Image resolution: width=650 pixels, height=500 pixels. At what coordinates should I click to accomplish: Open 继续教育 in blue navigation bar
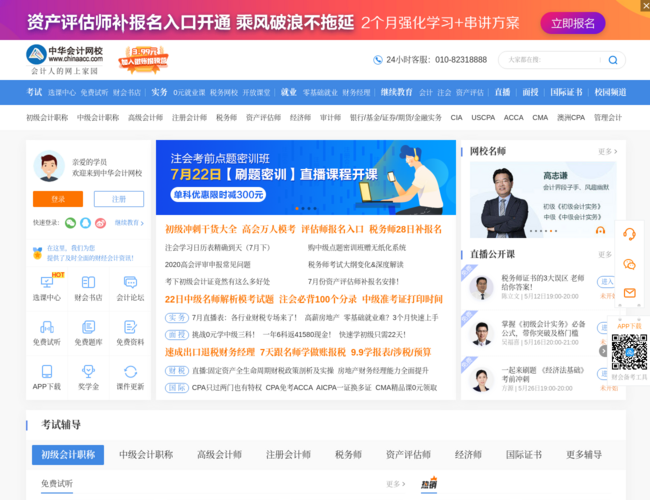(397, 92)
